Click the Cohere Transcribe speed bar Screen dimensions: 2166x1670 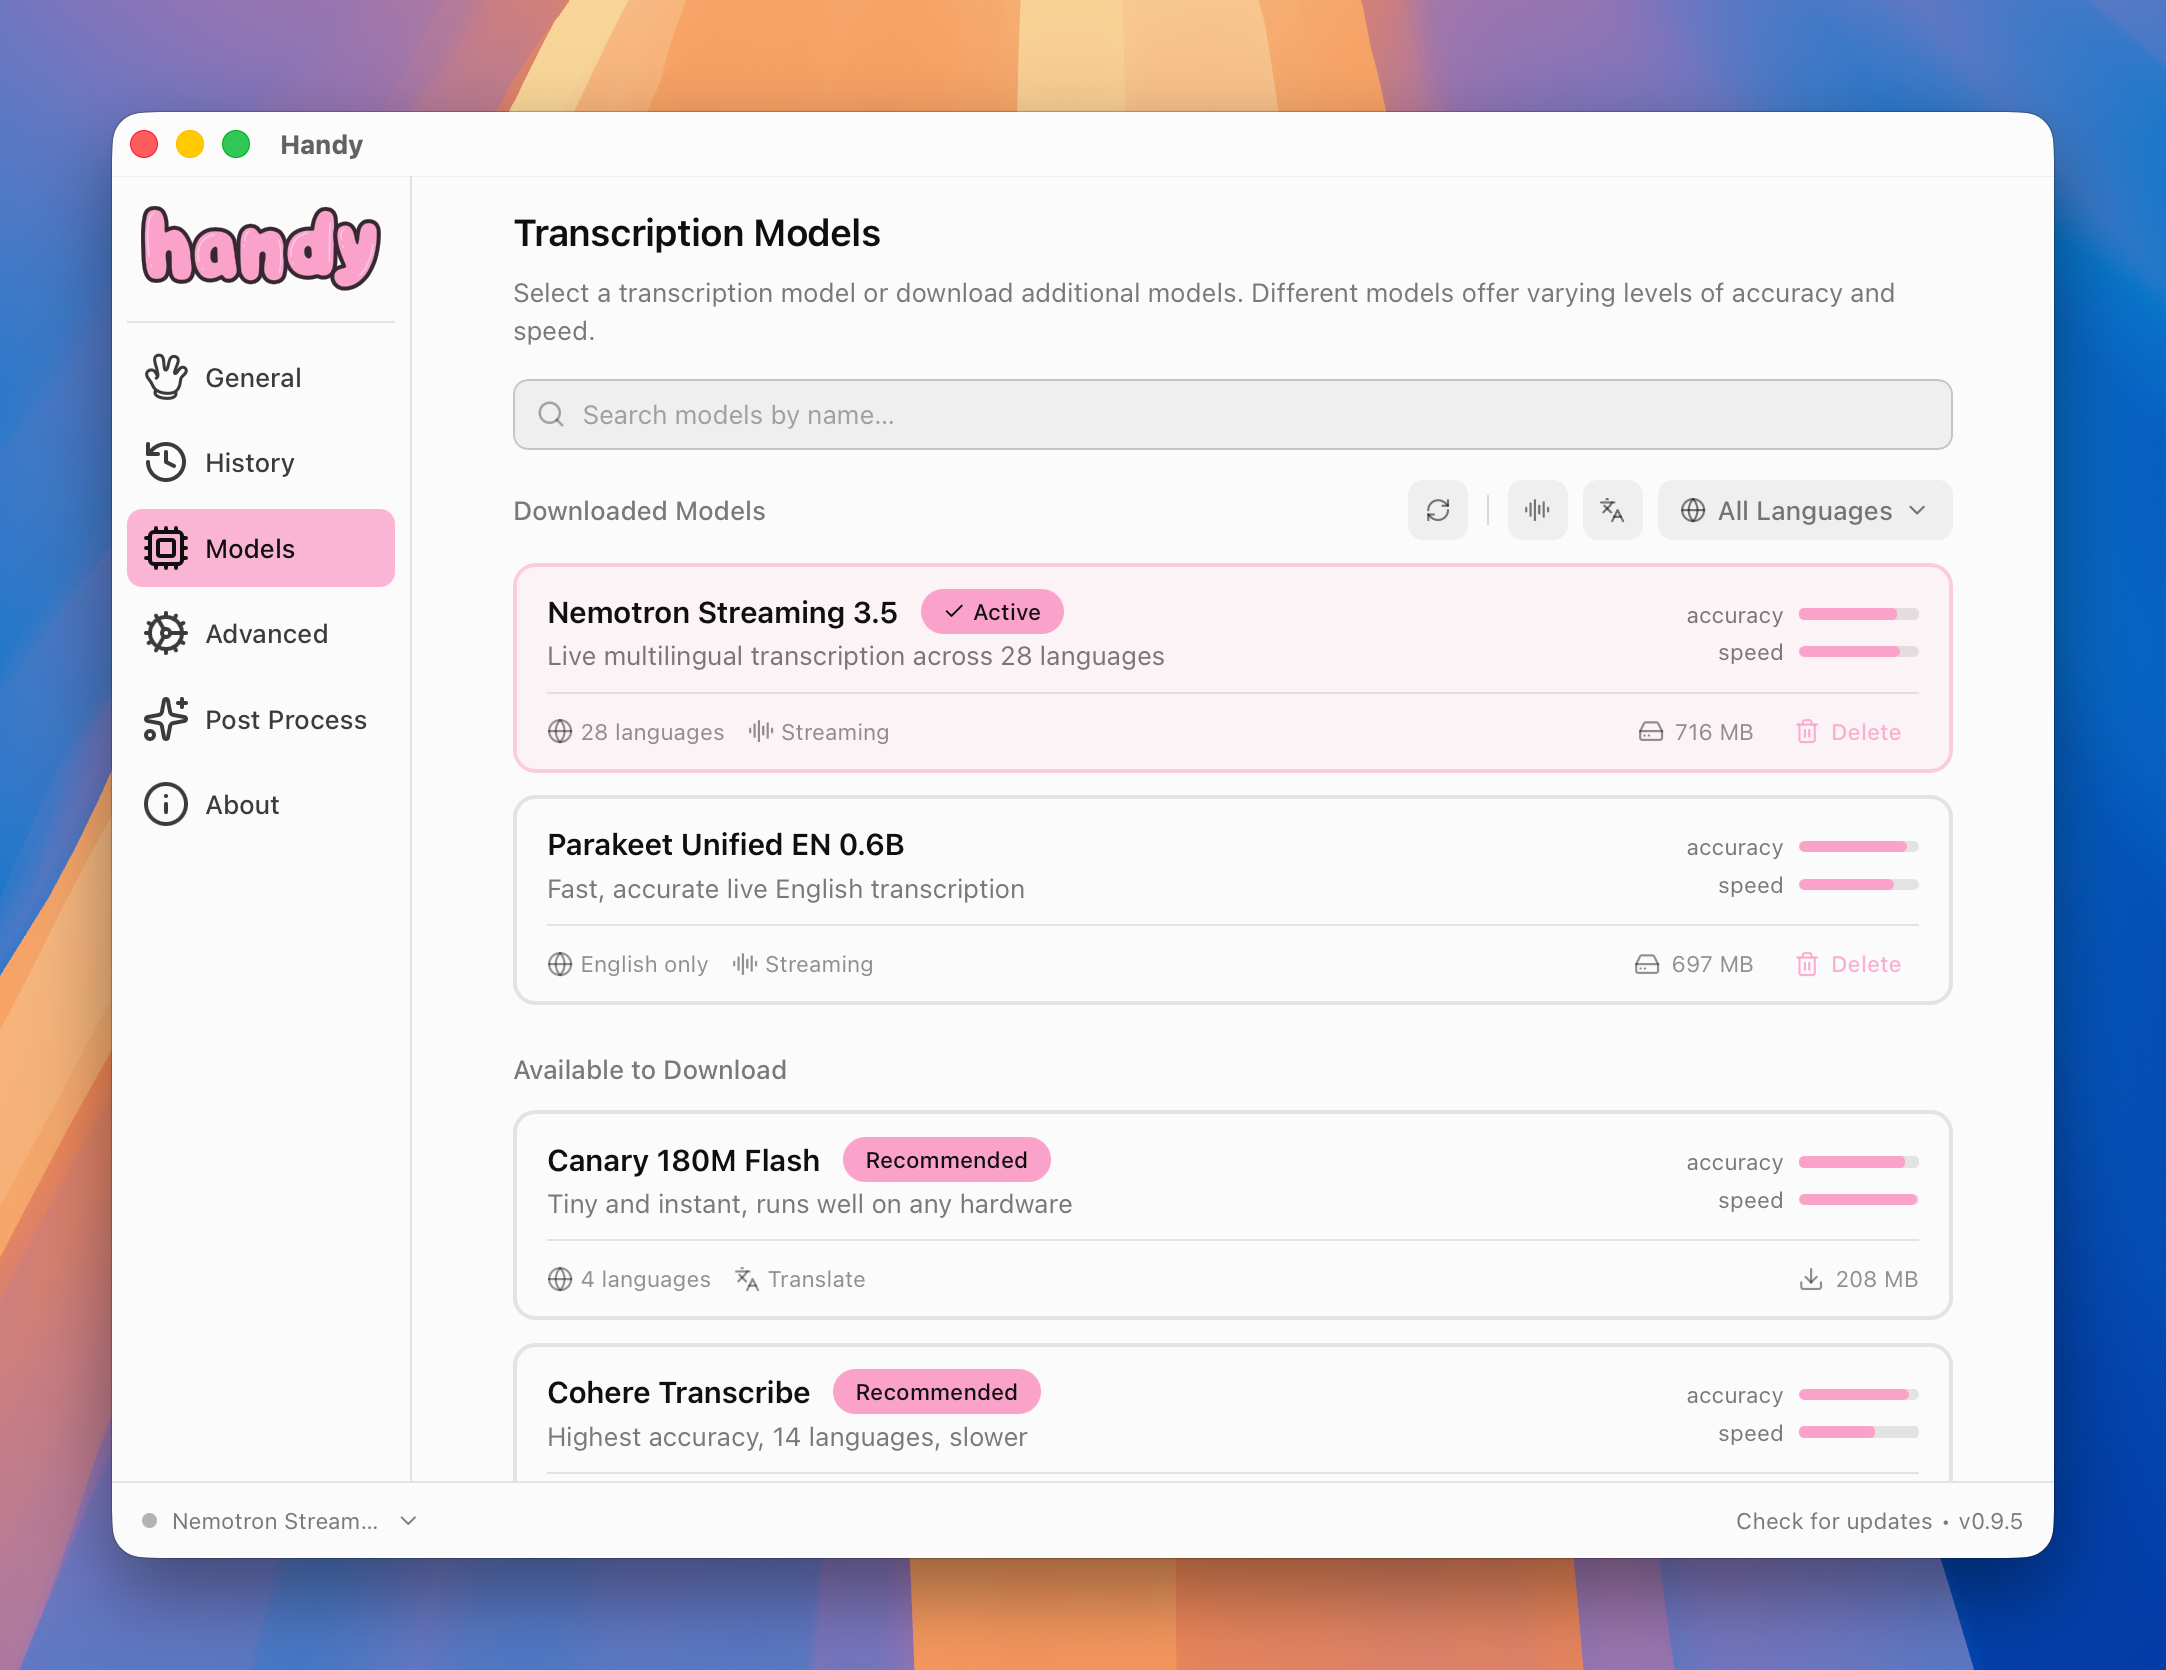point(1859,1432)
